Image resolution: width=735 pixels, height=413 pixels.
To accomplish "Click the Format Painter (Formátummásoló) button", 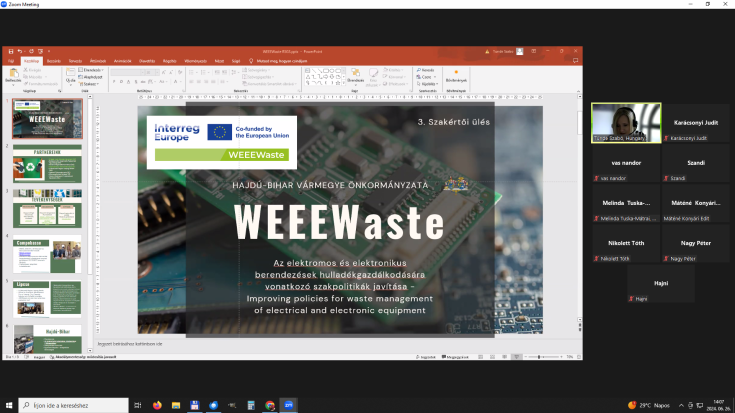I will click(x=40, y=84).
